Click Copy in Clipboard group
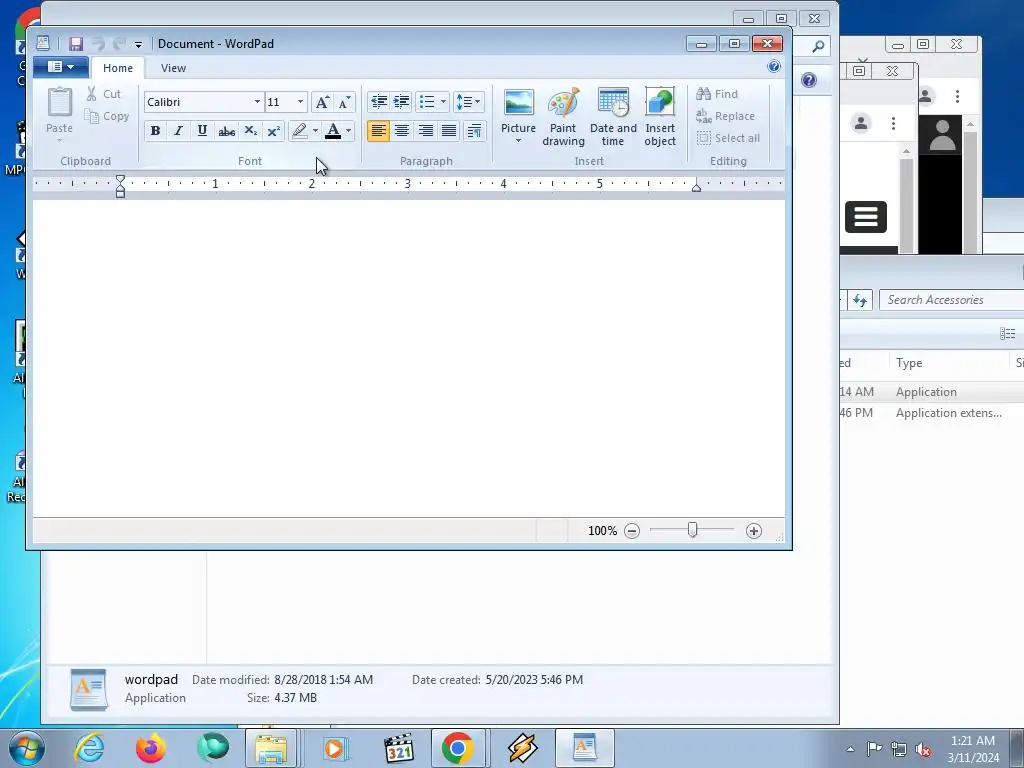The height and width of the screenshot is (768, 1024). [x=107, y=116]
